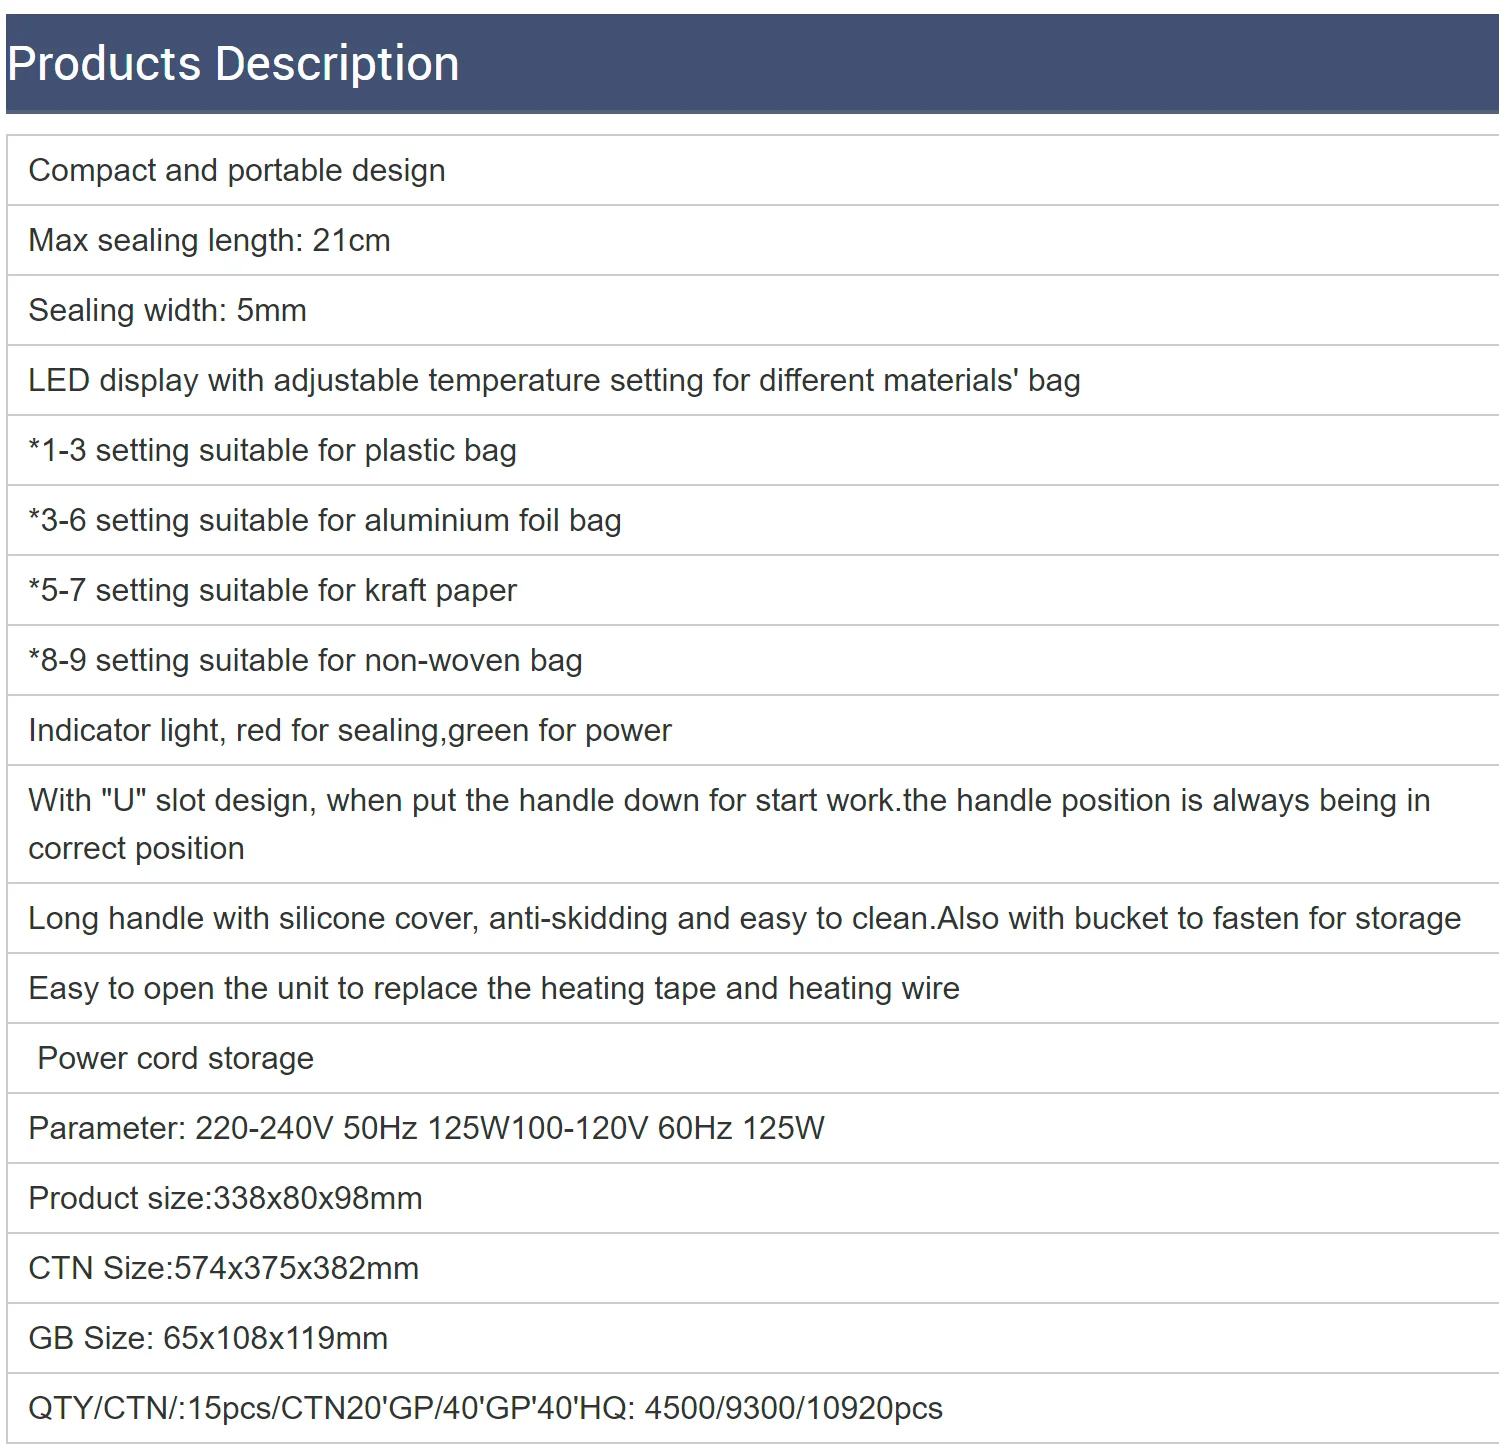Click the Parameter voltage and wattage text
Image resolution: width=1499 pixels, height=1449 pixels.
click(x=426, y=1129)
